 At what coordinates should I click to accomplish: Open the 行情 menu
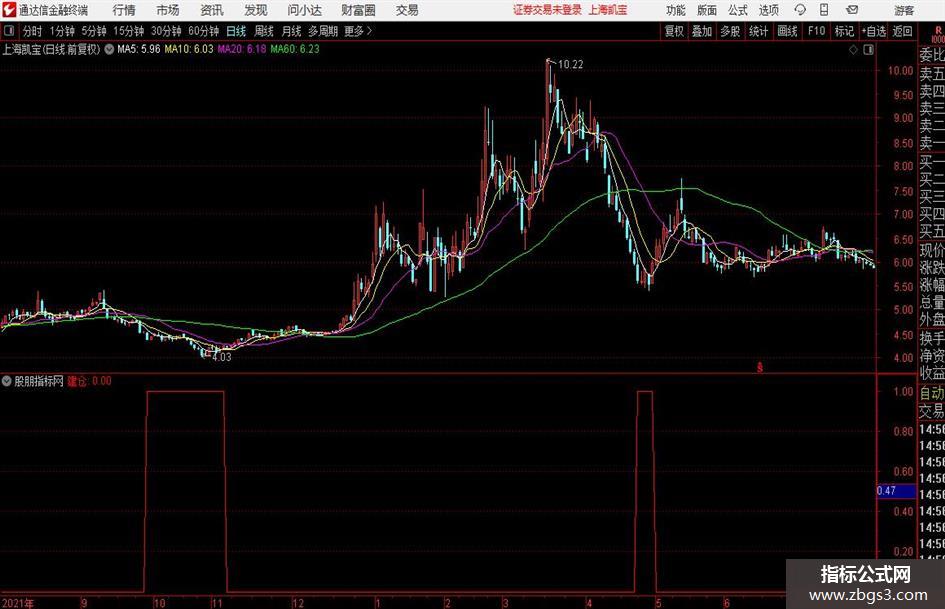pos(124,10)
